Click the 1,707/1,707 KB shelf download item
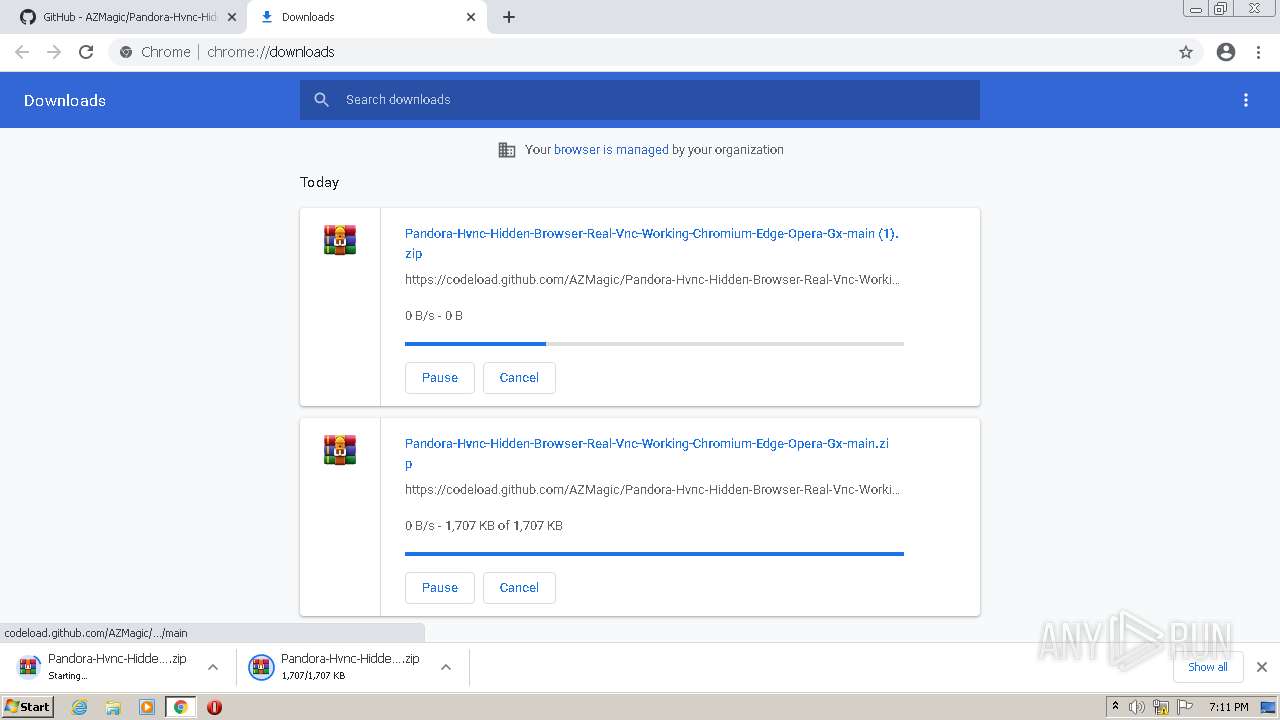 pyautogui.click(x=336, y=667)
